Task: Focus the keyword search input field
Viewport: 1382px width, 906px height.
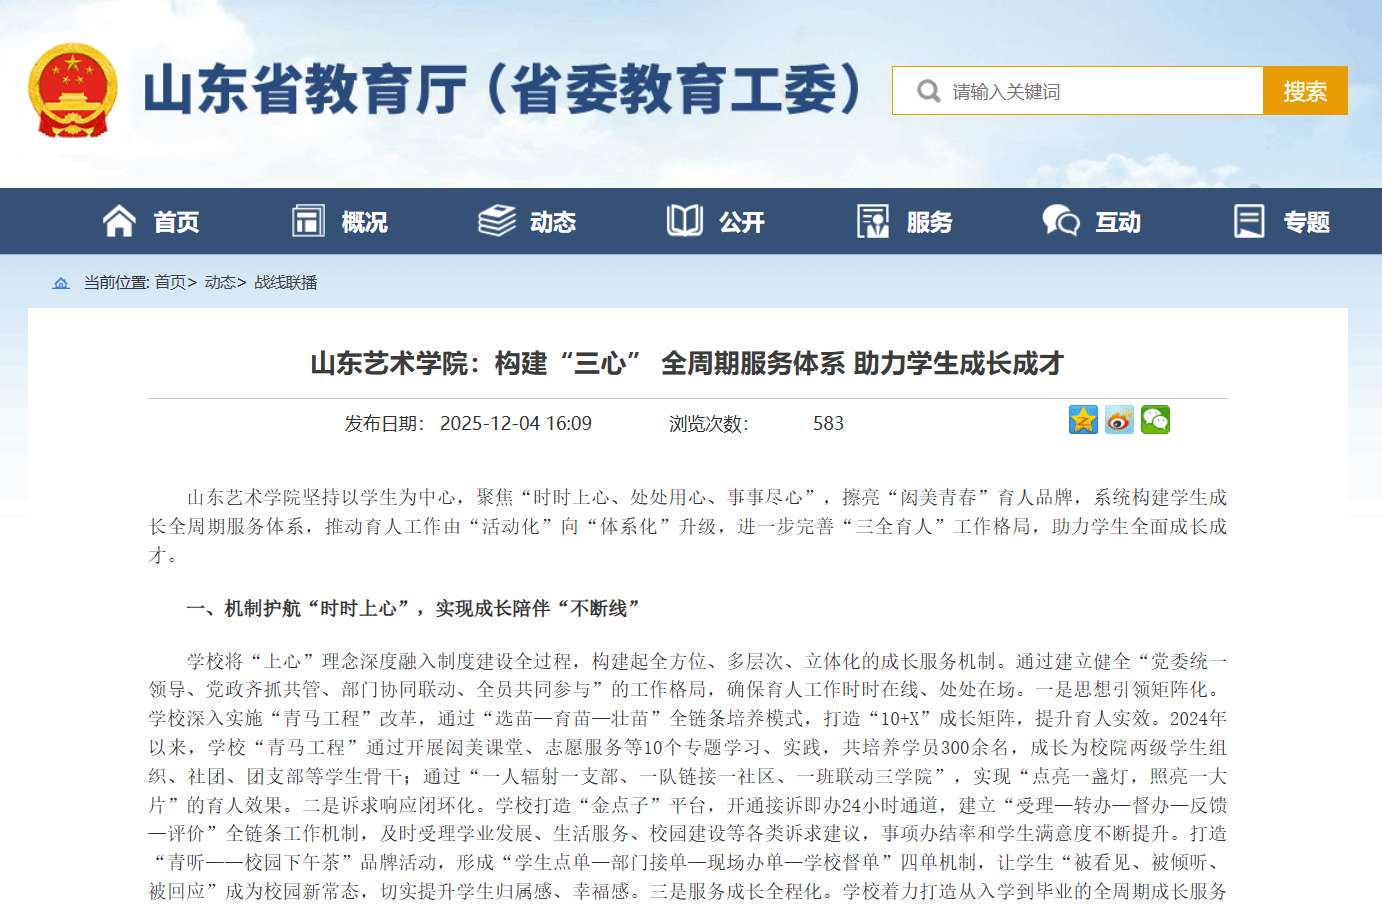Action: [x=1100, y=91]
